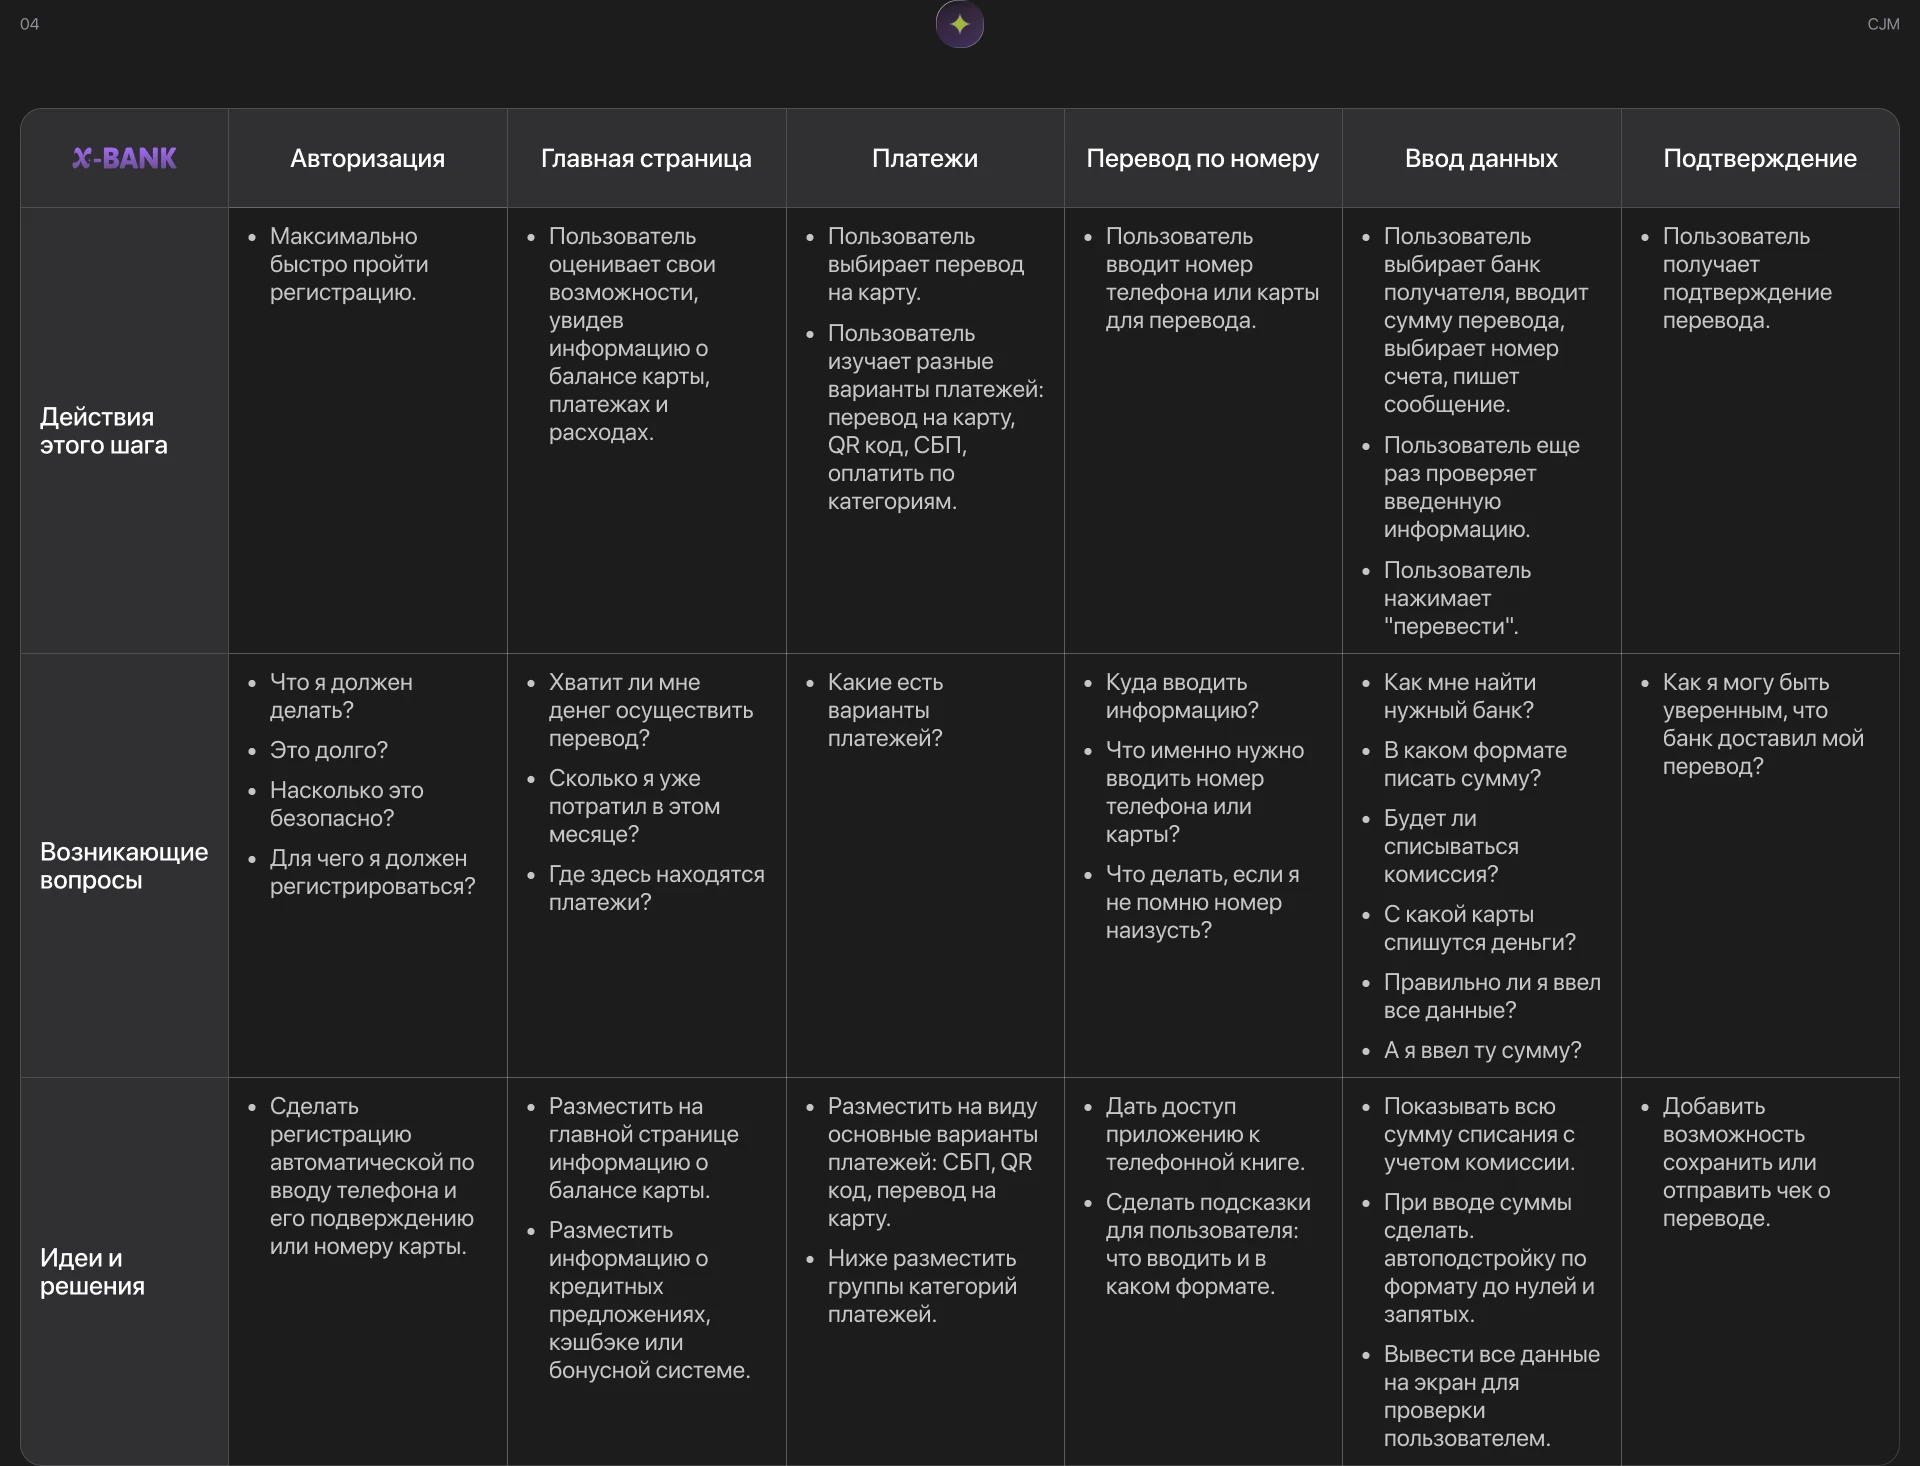Select the Главная страница column header
This screenshot has width=1920, height=1466.
646,158
